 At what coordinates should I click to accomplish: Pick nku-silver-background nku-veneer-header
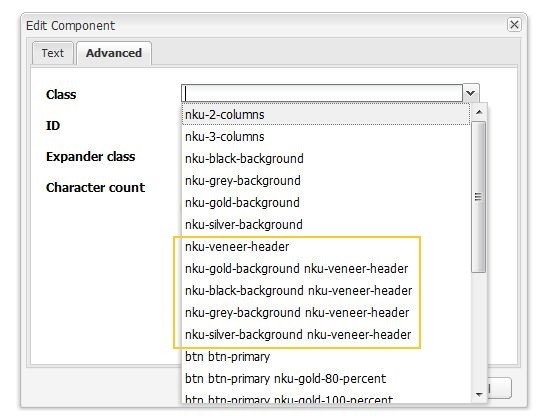click(x=325, y=334)
